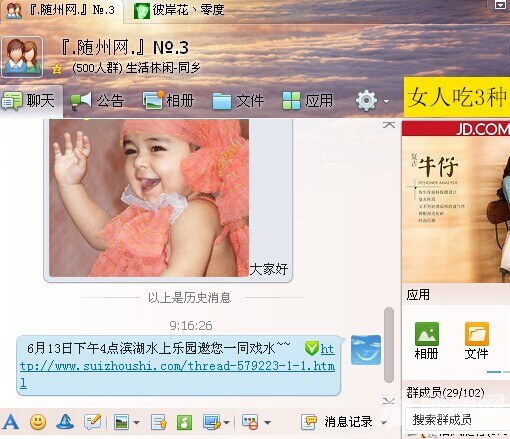510x439 pixels.
Task: Click the yellow star group icon
Action: click(57, 69)
